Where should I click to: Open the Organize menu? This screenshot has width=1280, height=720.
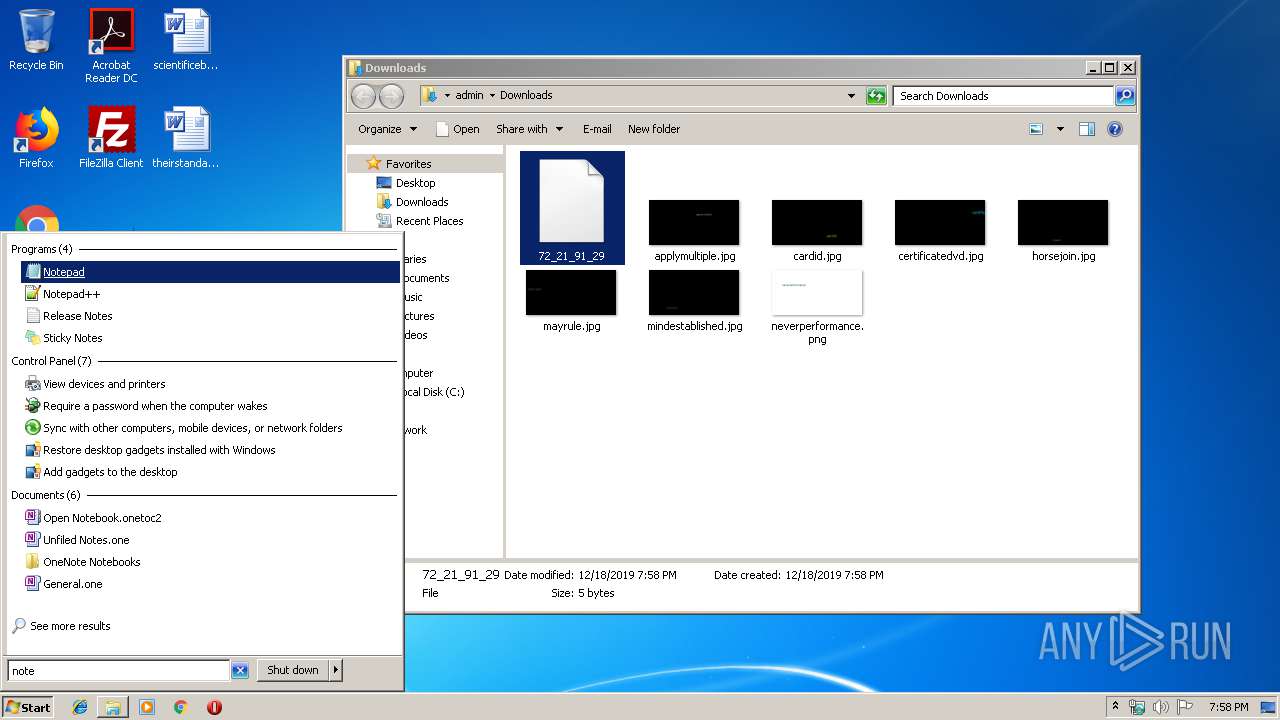387,129
